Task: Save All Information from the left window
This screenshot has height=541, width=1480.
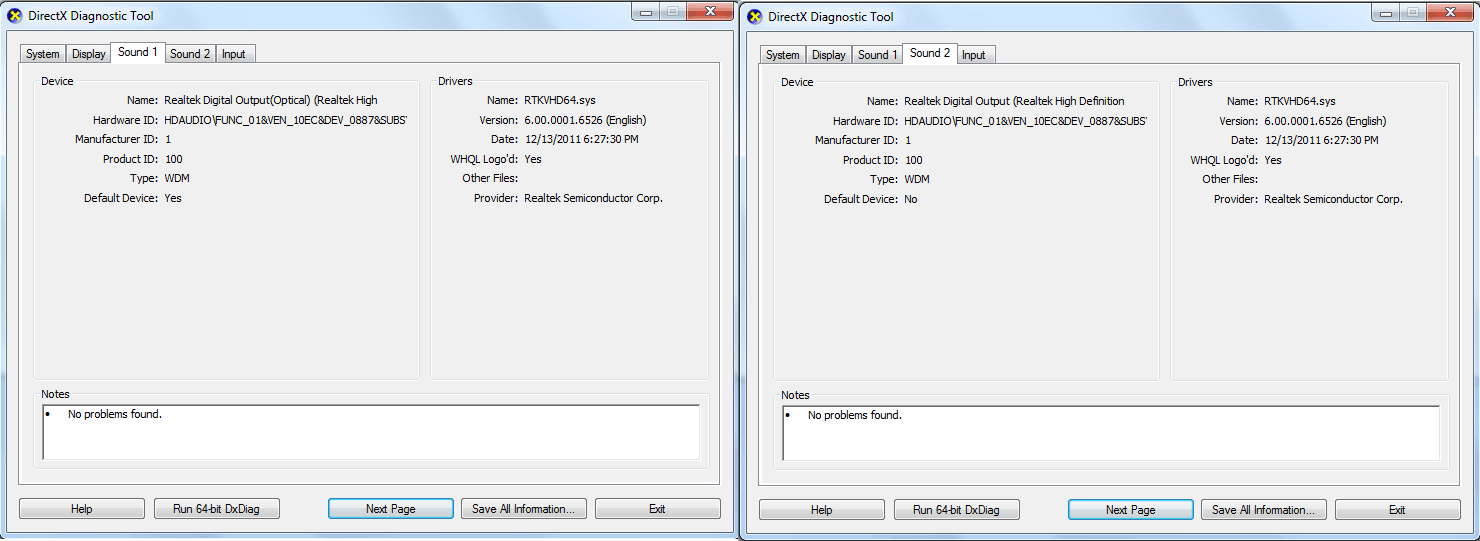Action: (x=523, y=509)
